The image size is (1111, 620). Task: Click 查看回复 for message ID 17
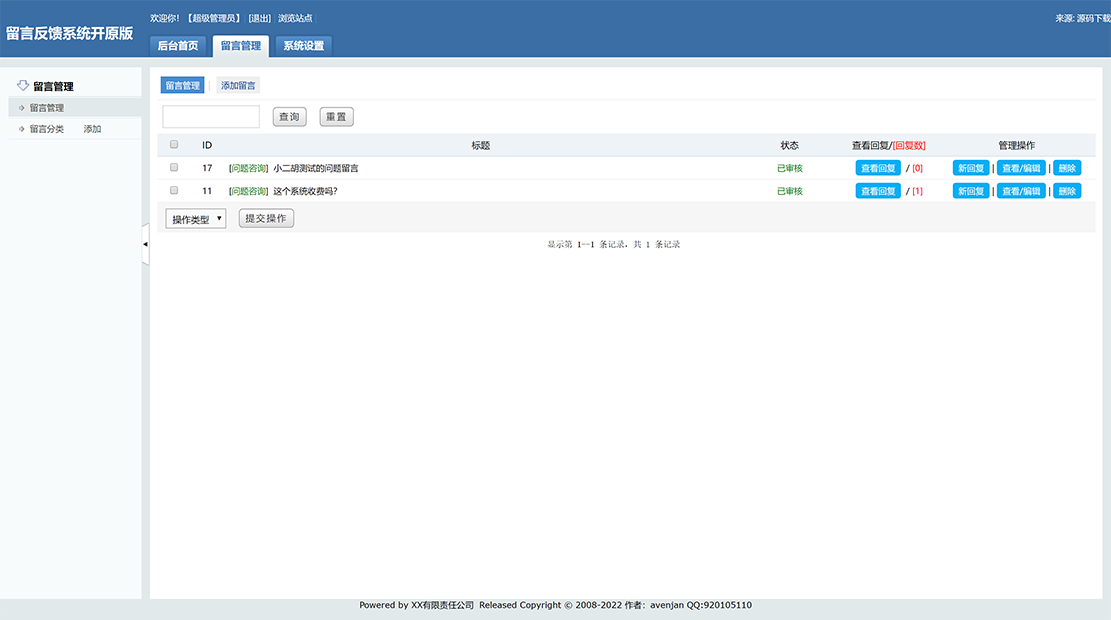point(878,168)
